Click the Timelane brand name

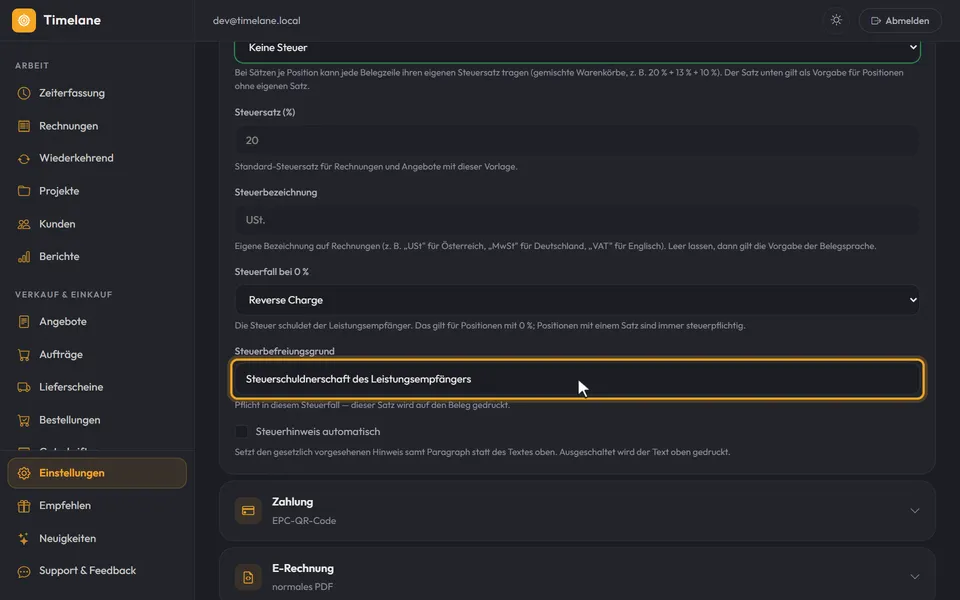(x=72, y=20)
